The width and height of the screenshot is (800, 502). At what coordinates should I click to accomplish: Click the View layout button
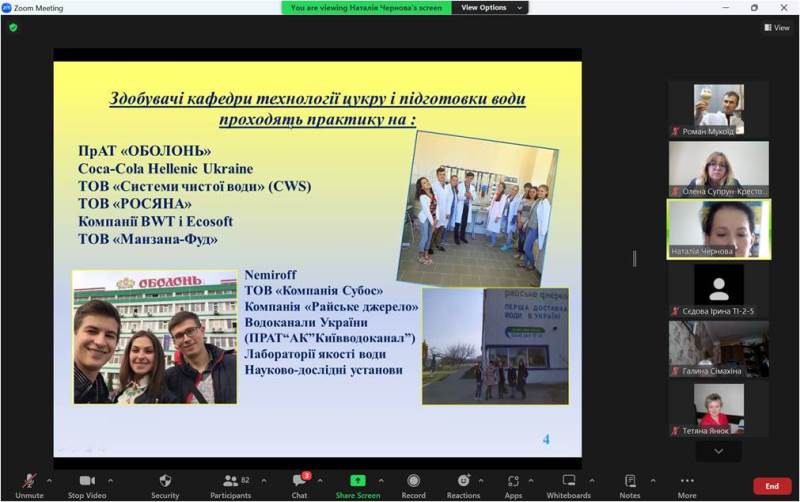pyautogui.click(x=777, y=28)
